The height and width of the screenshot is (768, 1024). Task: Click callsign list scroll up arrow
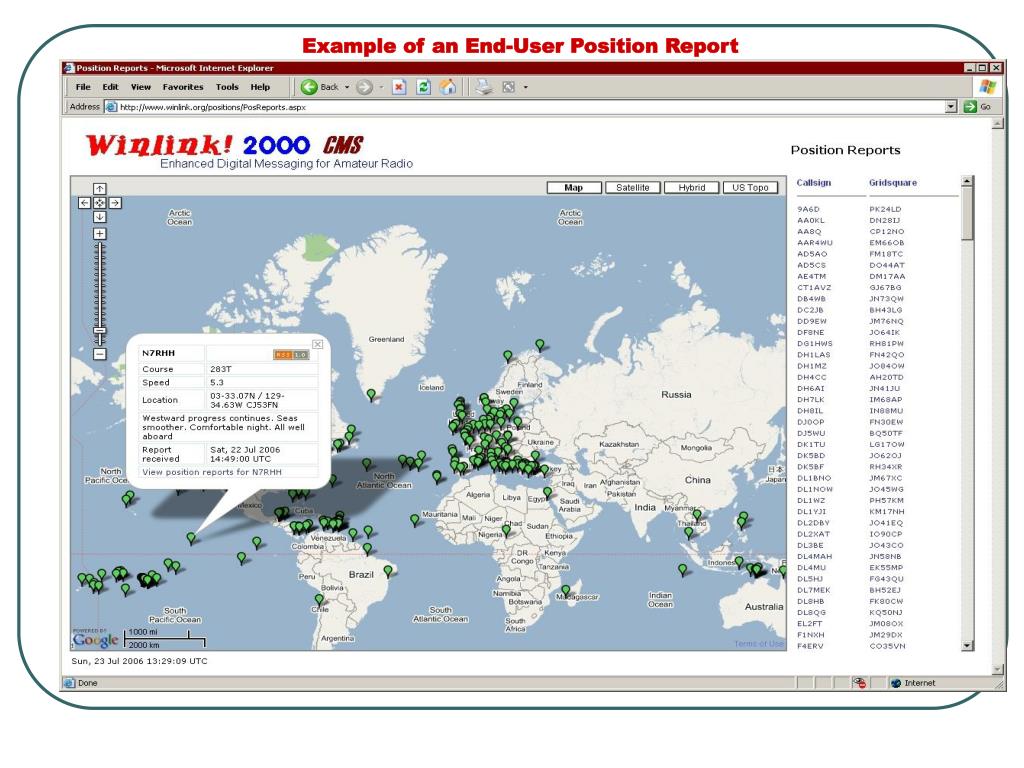tap(967, 182)
